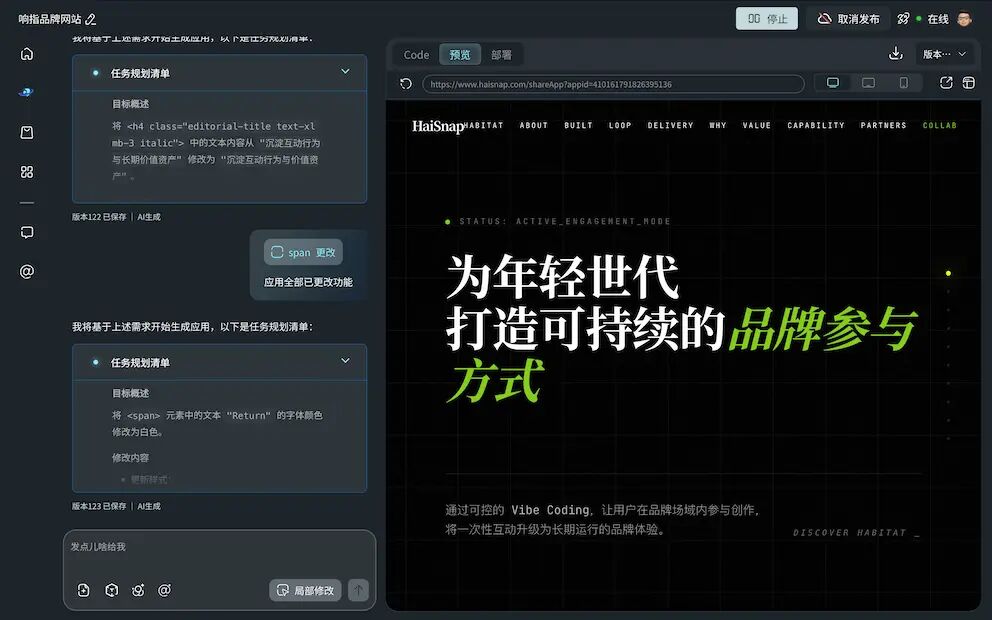Screen dimensions: 992x620
Task: Collapse the first 任务规划清单 card
Action: [345, 71]
